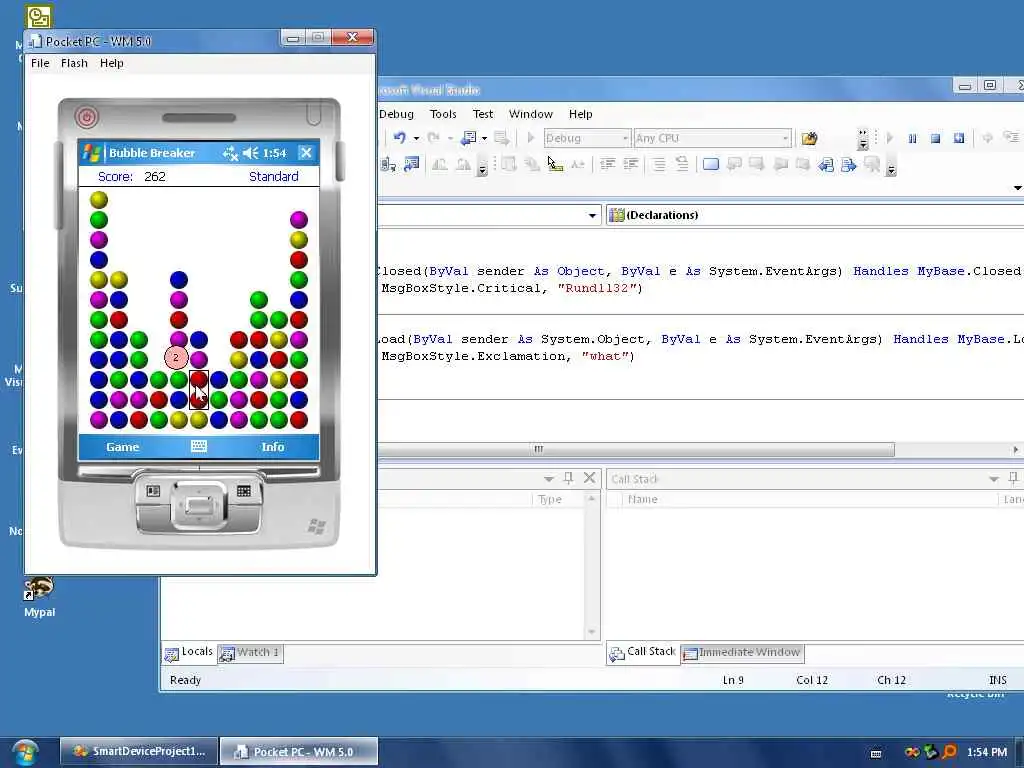Switch to the Watch 1 tab
Viewport: 1024px width, 768px height.
click(250, 652)
